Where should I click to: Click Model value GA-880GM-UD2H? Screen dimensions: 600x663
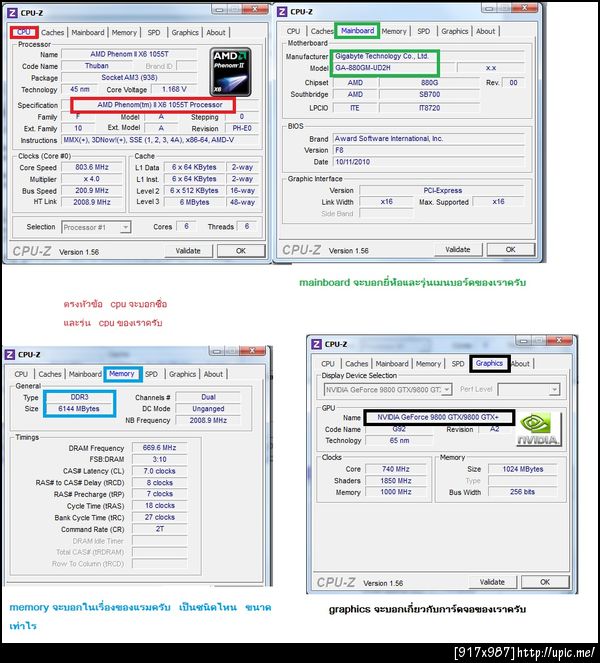tap(394, 68)
